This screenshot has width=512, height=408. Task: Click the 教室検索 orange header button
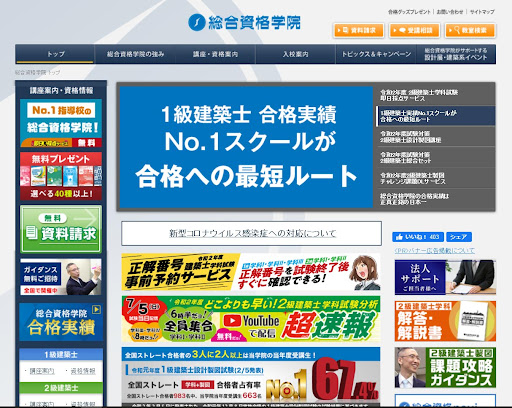tap(470, 30)
